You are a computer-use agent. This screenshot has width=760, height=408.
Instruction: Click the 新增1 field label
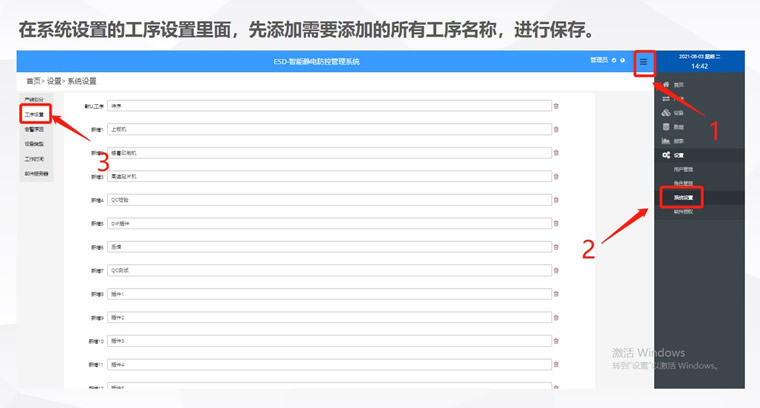97,130
